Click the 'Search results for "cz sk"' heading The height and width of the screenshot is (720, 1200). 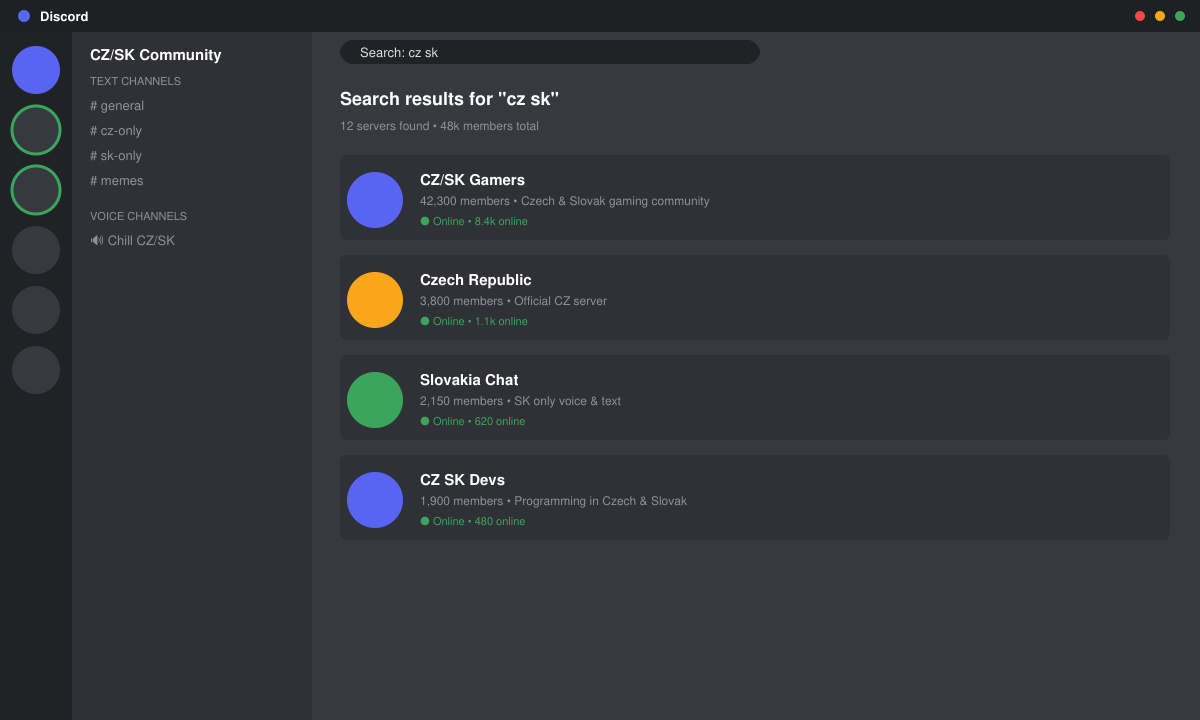pyautogui.click(x=449, y=99)
